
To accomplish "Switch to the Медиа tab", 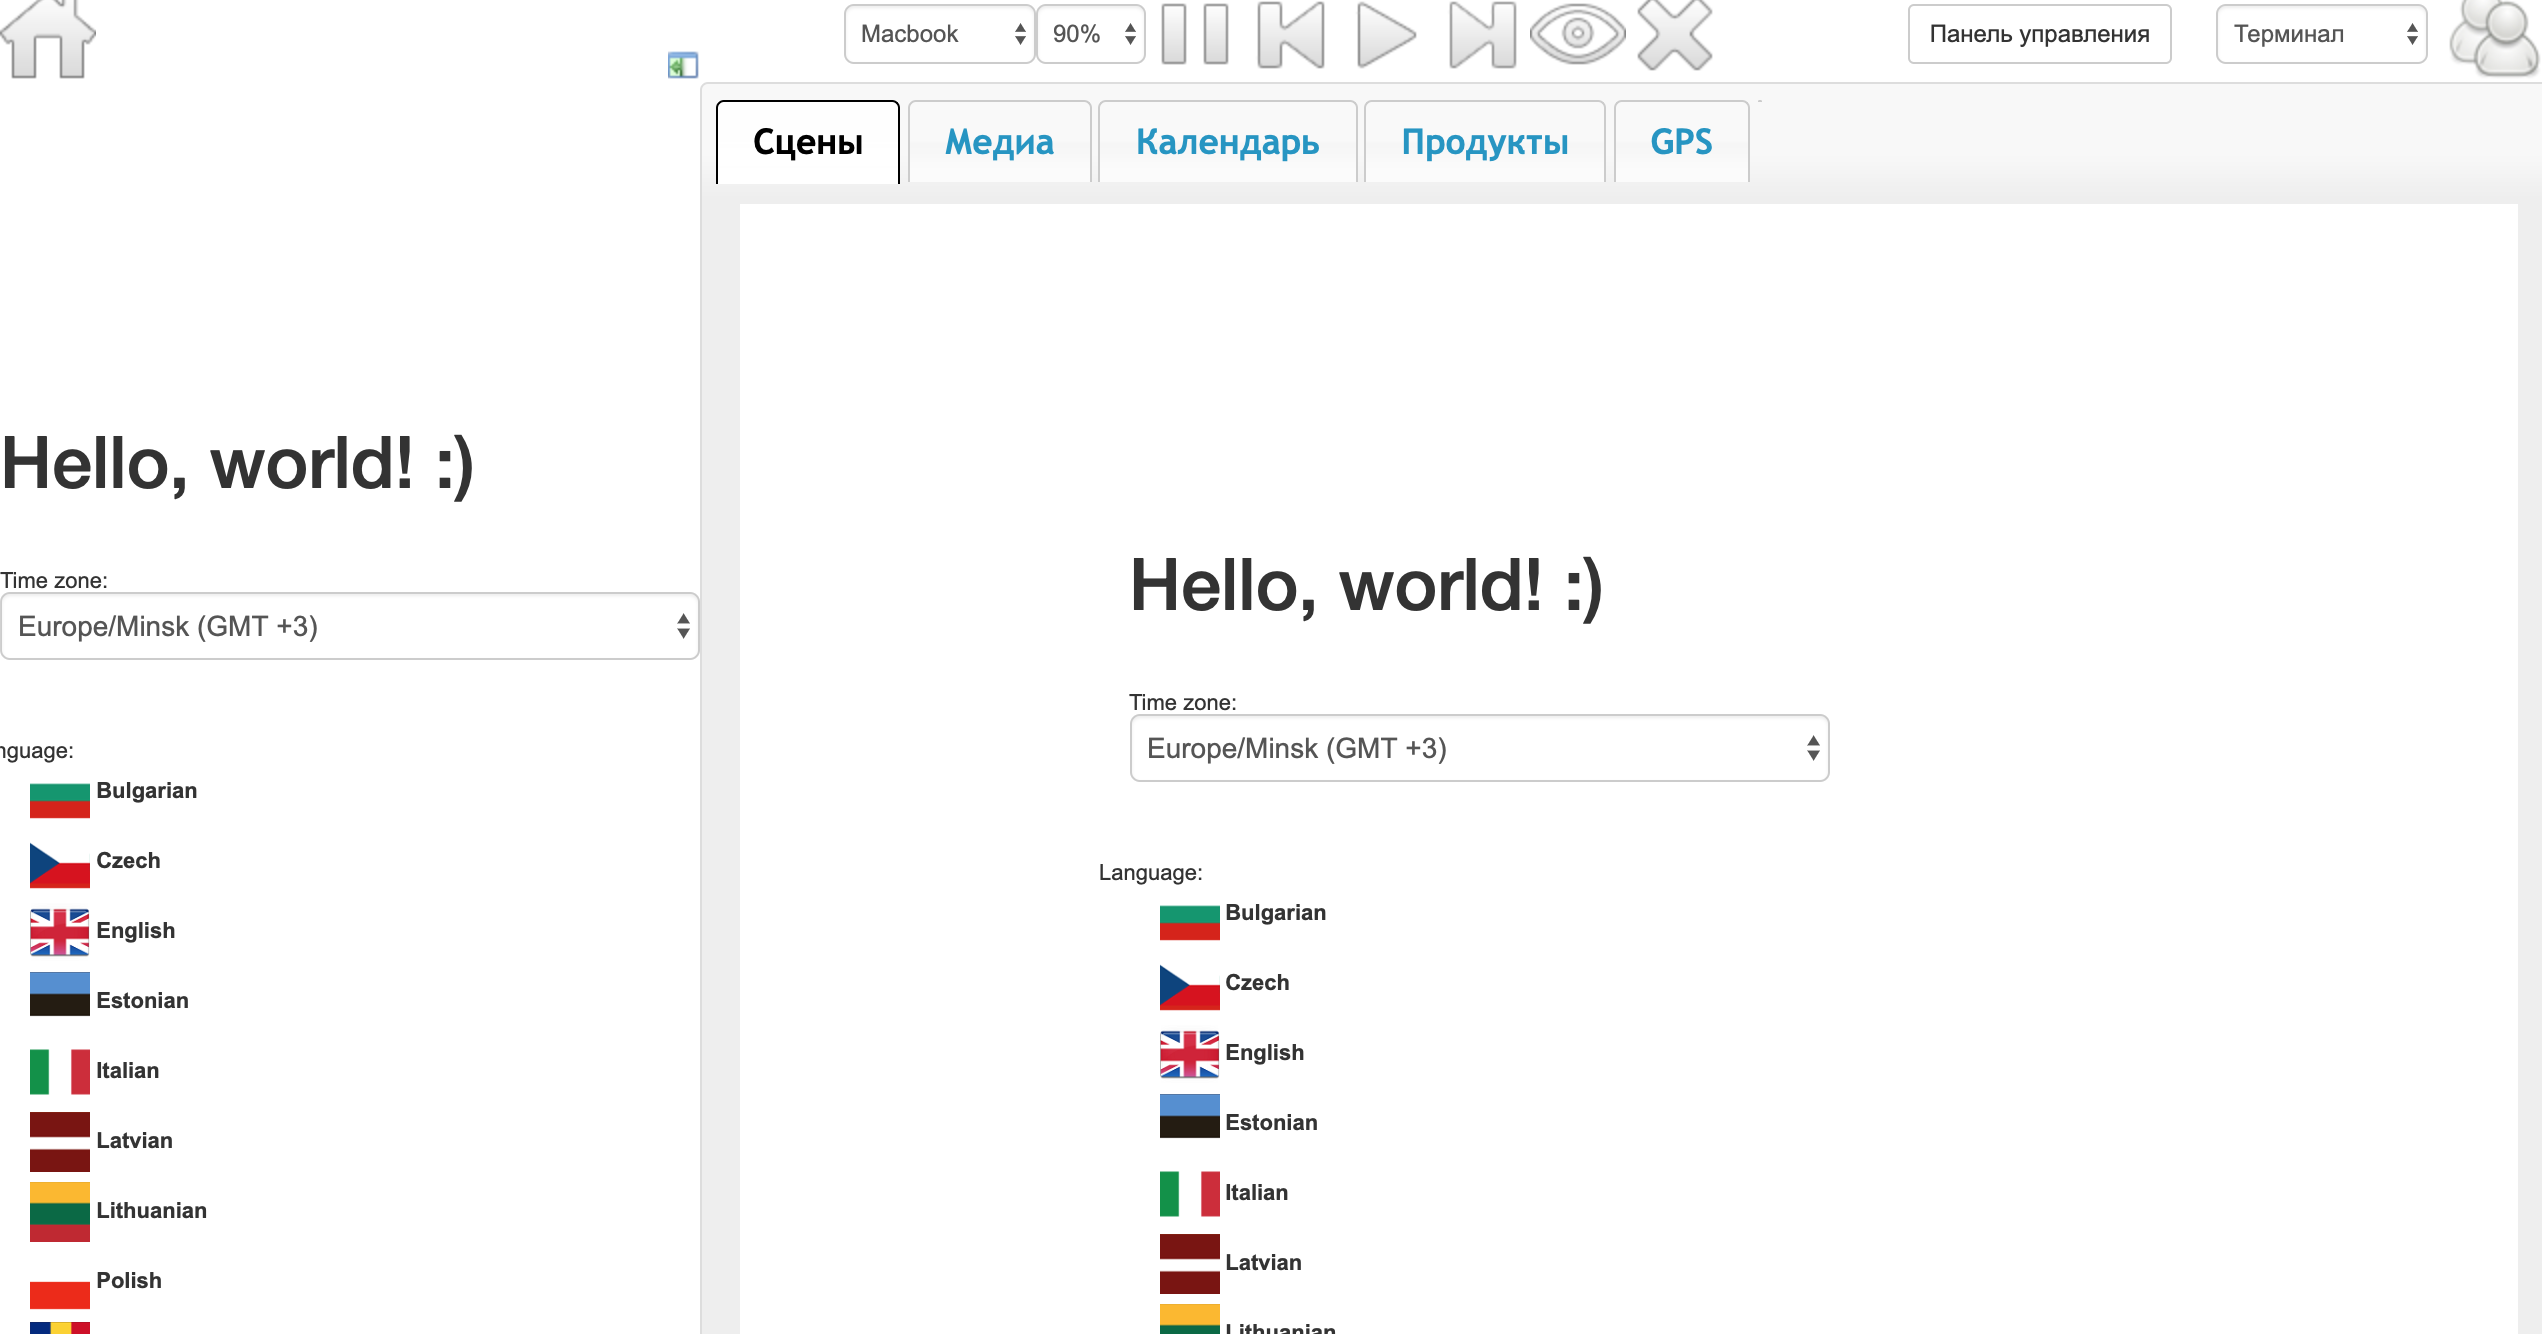I will 999,142.
